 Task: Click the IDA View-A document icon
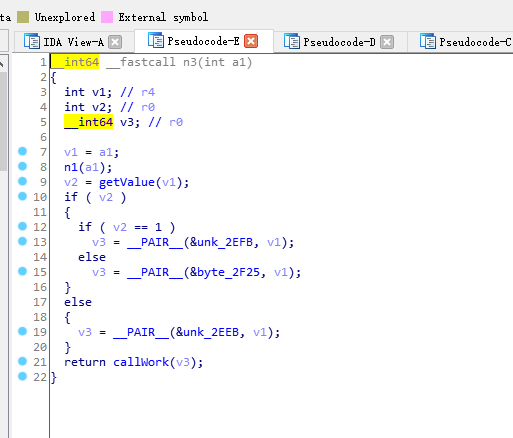coord(32,41)
